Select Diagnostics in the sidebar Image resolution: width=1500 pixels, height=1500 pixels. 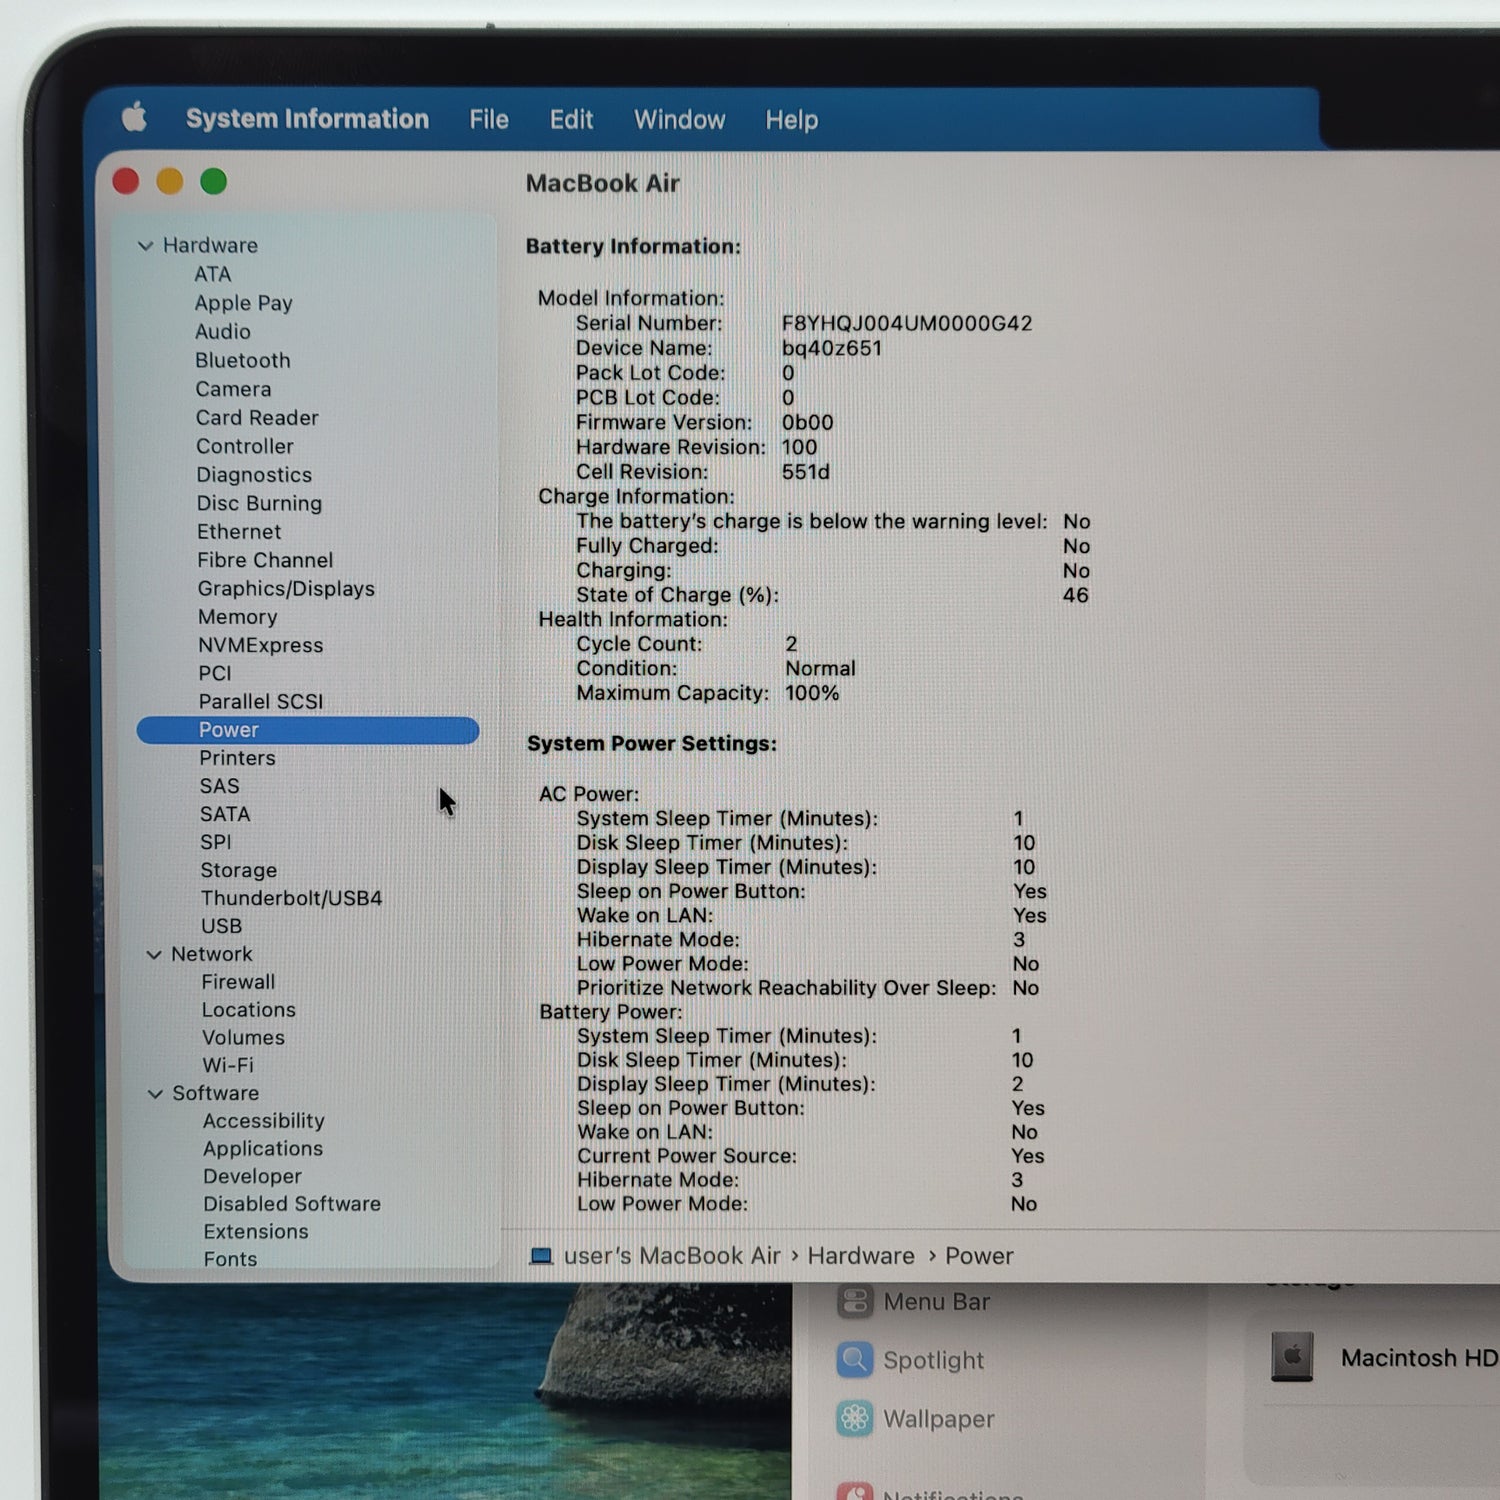coord(254,475)
